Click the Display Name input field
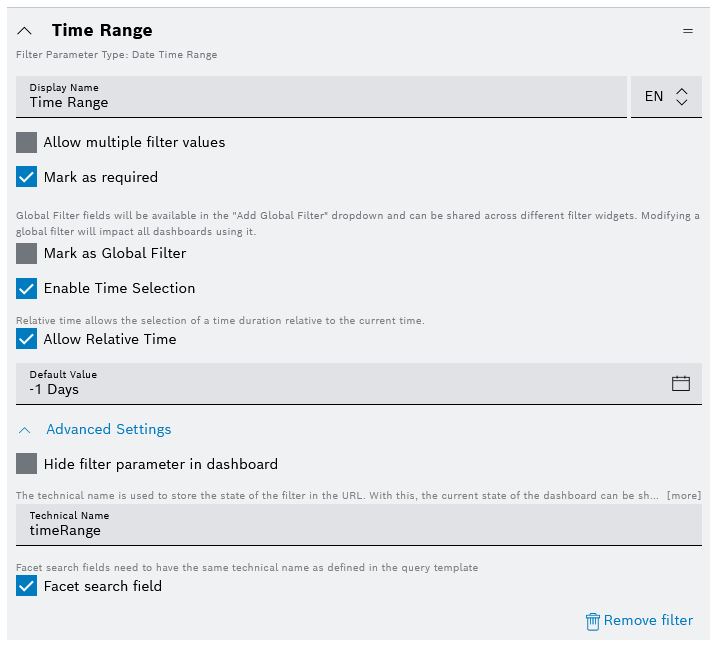 pos(320,96)
